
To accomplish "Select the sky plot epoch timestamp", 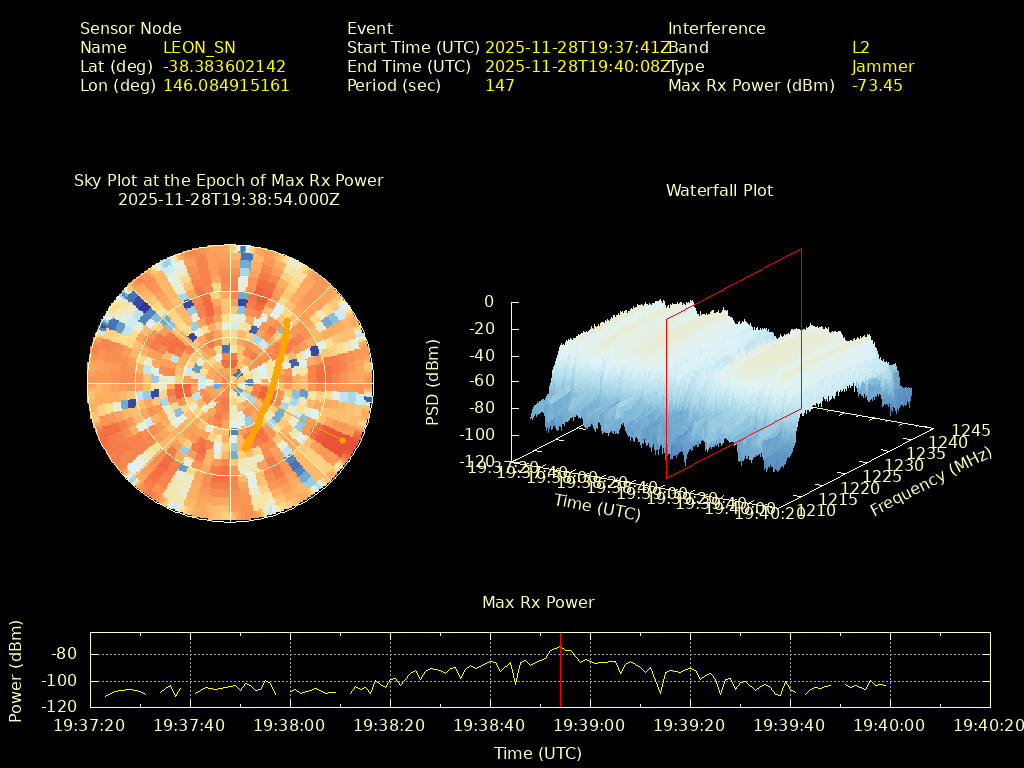I will point(228,199).
